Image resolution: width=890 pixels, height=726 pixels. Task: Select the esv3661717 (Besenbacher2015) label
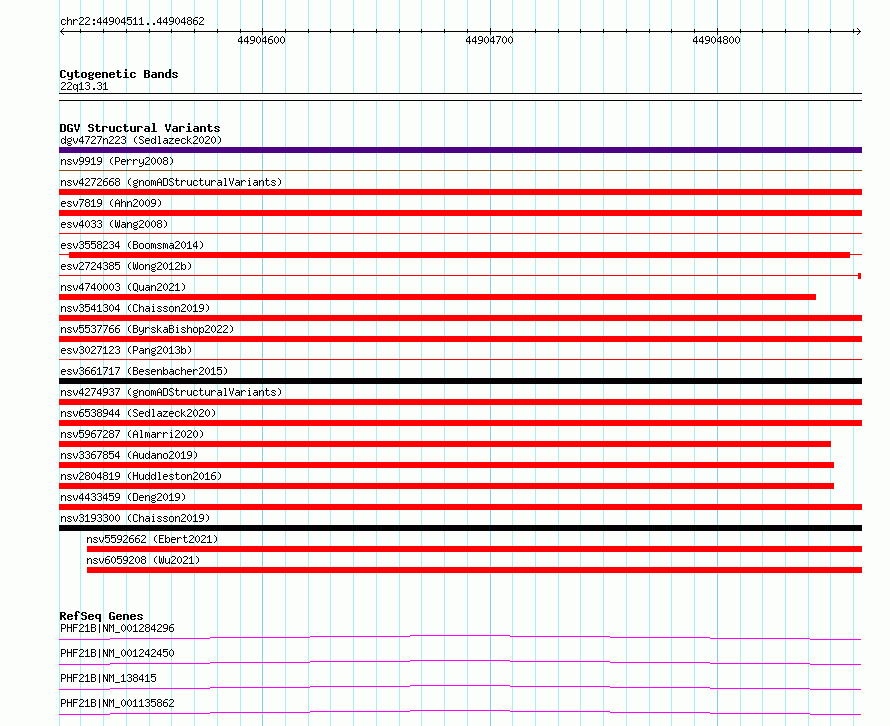coord(144,371)
